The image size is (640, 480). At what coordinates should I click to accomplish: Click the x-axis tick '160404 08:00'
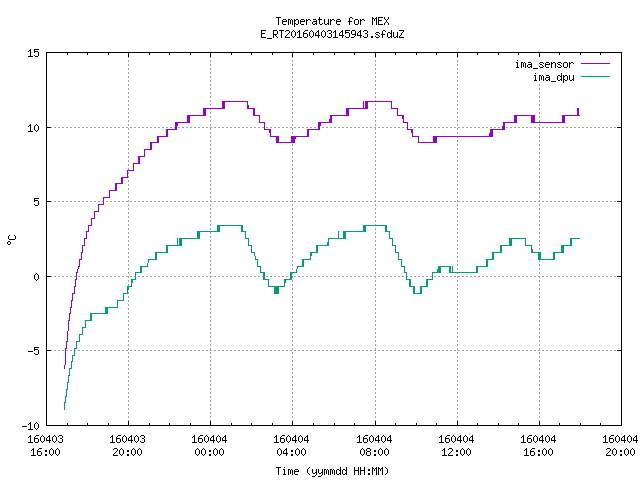pos(374,446)
